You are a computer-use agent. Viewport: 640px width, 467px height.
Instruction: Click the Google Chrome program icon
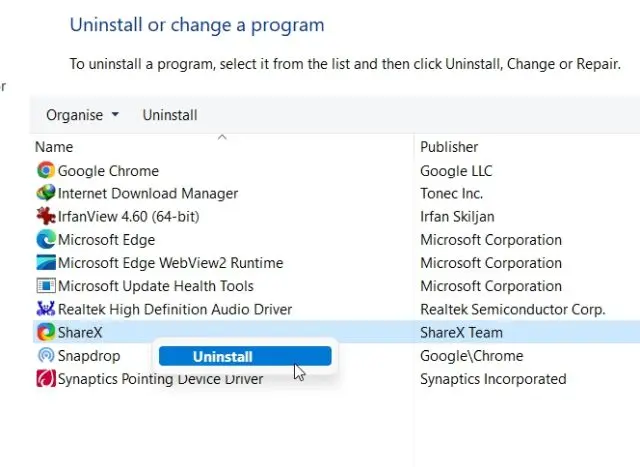click(x=46, y=170)
